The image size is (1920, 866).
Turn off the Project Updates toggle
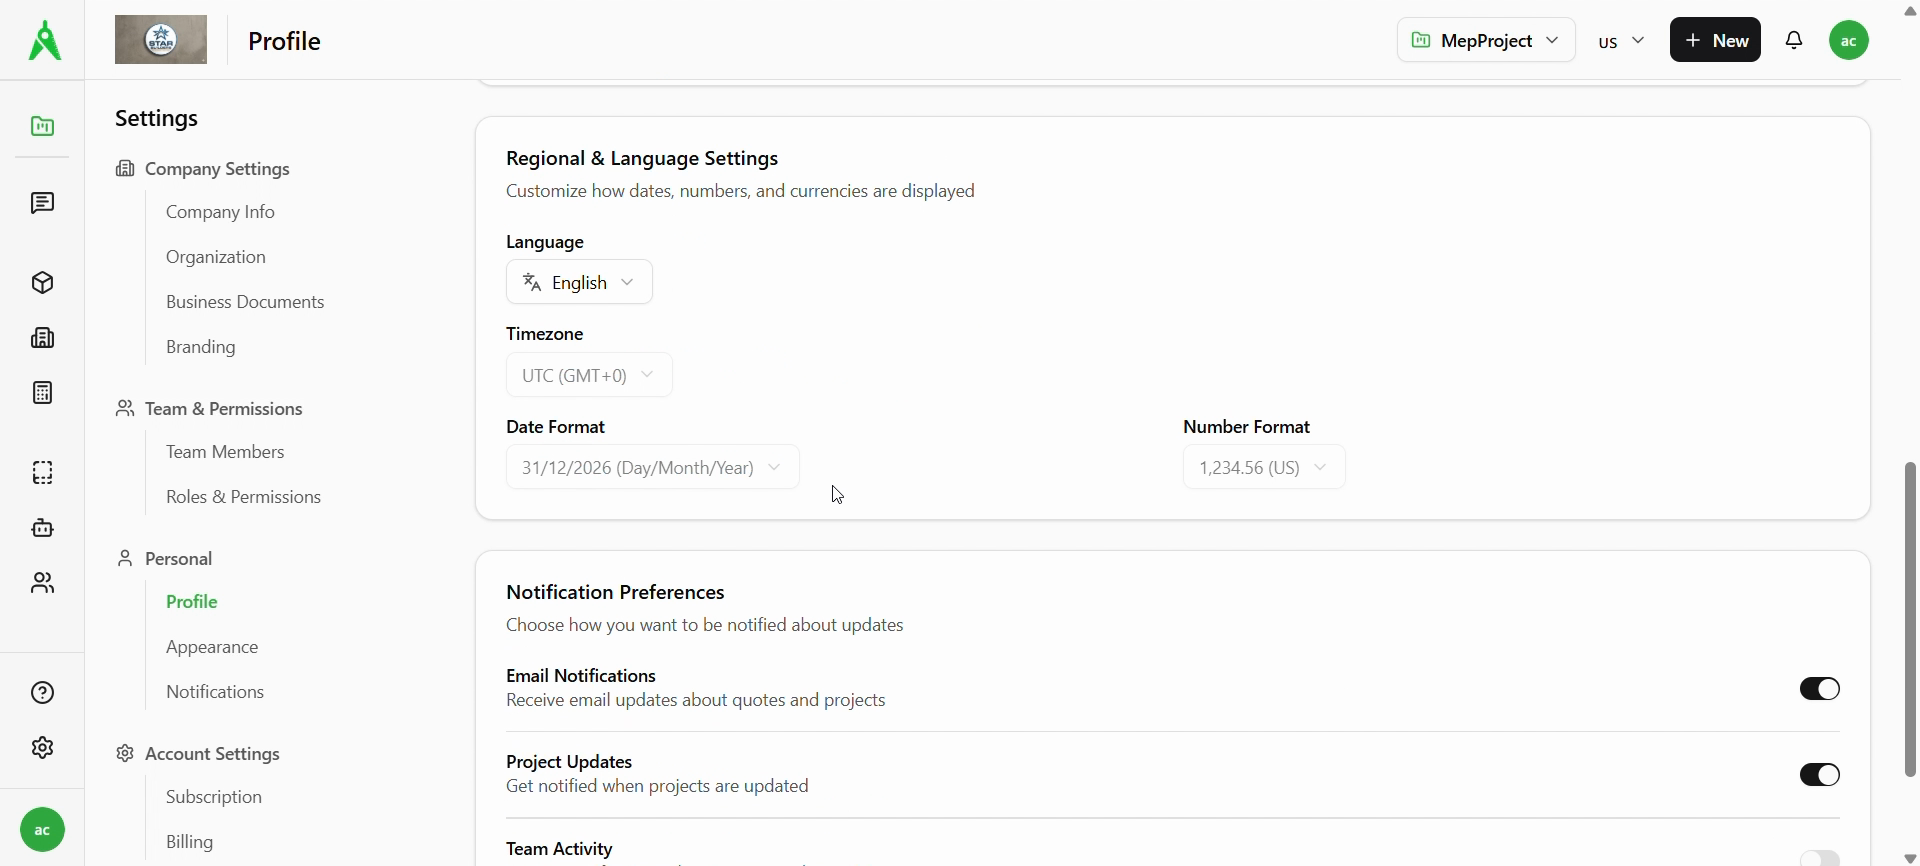[1819, 775]
